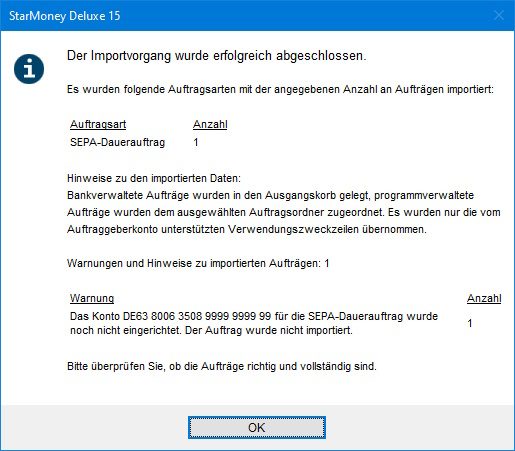
Task: Click the StarMoney Deluxe 15 title bar
Action: [x=247, y=15]
